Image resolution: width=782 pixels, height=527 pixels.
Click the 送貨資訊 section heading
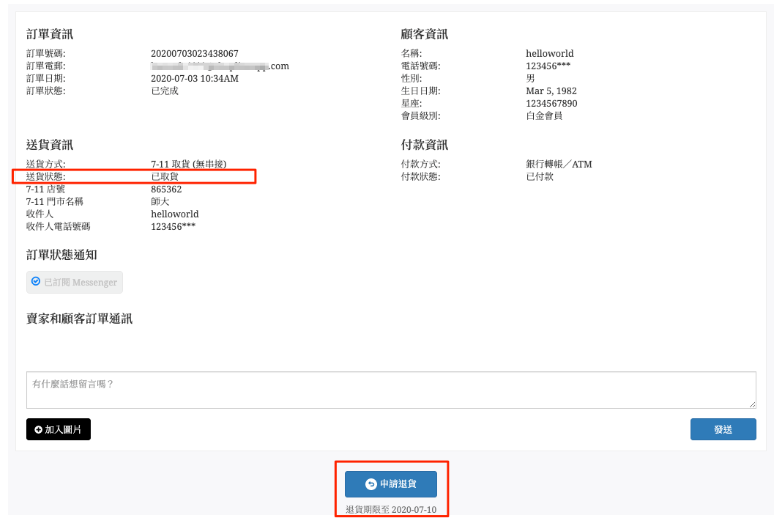coord(49,145)
